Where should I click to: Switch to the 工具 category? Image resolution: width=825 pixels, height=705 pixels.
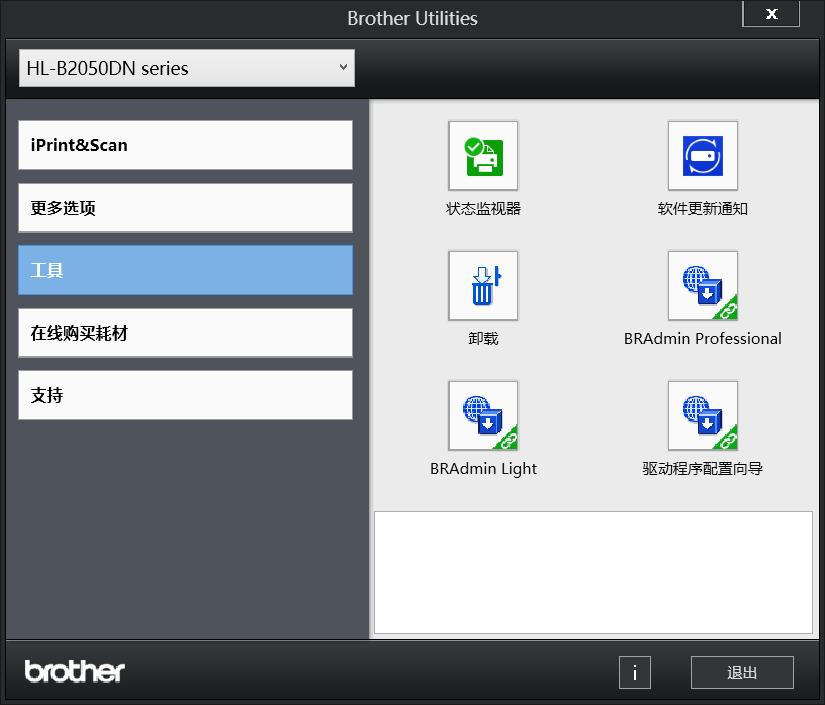184,270
